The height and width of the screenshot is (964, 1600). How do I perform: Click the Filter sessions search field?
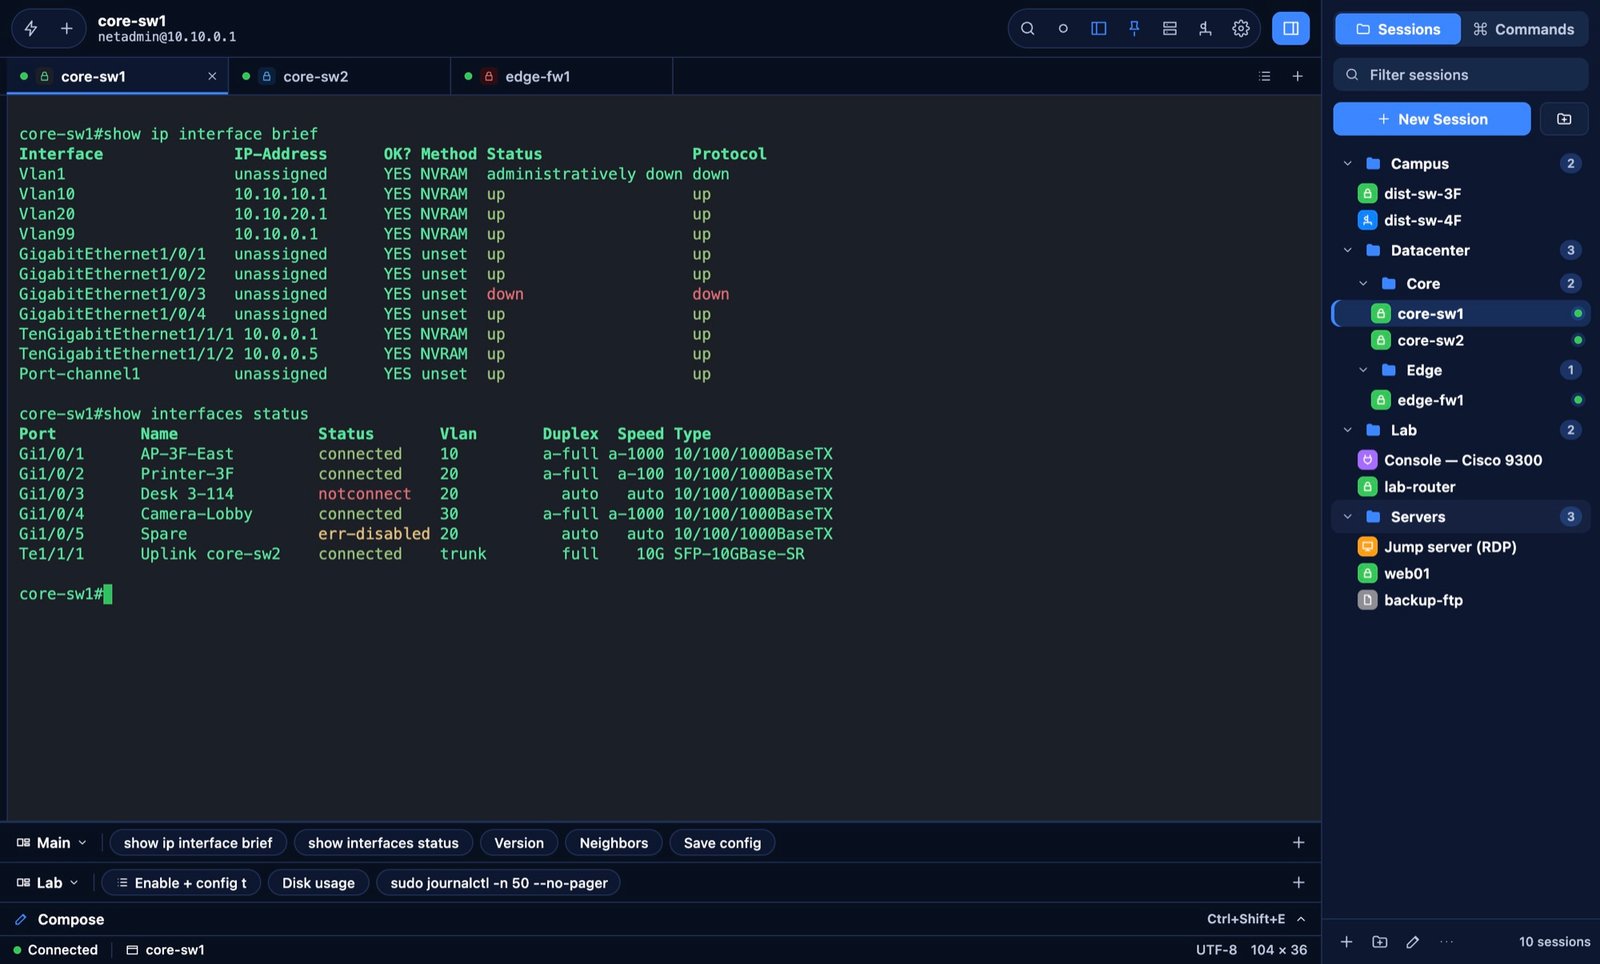1461,75
